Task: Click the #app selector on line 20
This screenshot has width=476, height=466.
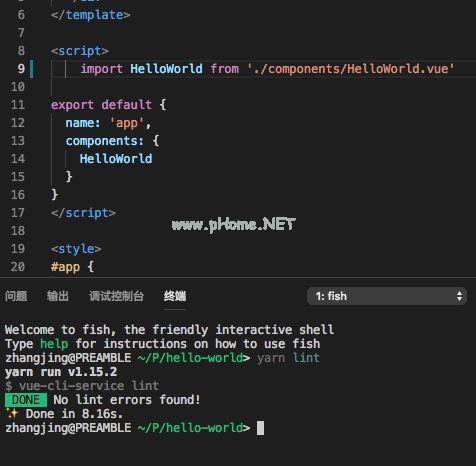Action: pyautogui.click(x=65, y=267)
